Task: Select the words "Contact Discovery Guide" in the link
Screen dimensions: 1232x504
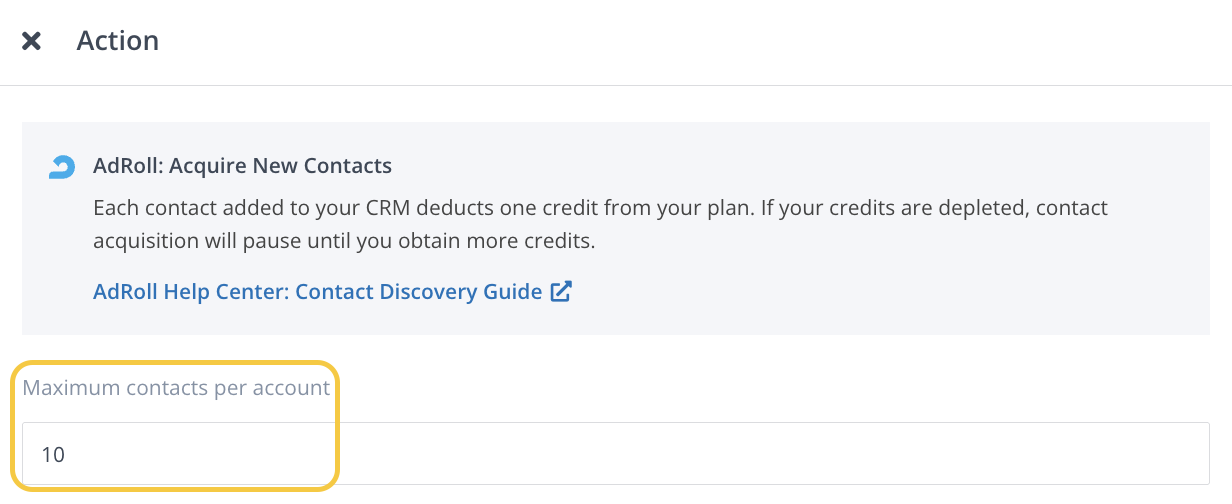Action: [x=419, y=292]
